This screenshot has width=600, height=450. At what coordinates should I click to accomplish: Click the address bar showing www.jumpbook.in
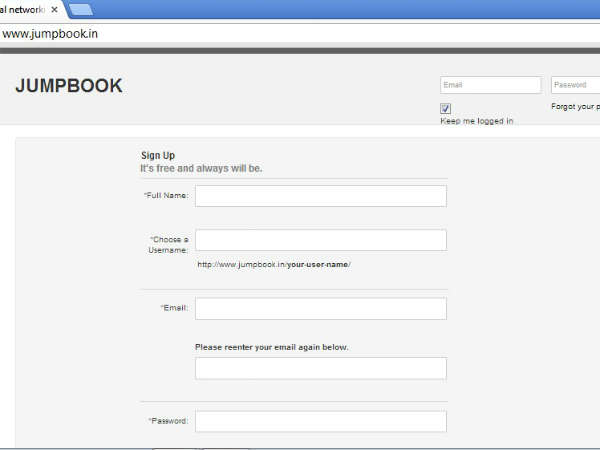tap(300, 34)
